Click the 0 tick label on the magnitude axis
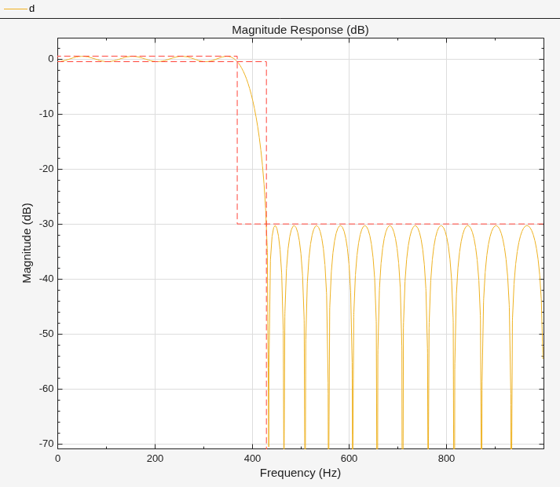 click(x=51, y=59)
